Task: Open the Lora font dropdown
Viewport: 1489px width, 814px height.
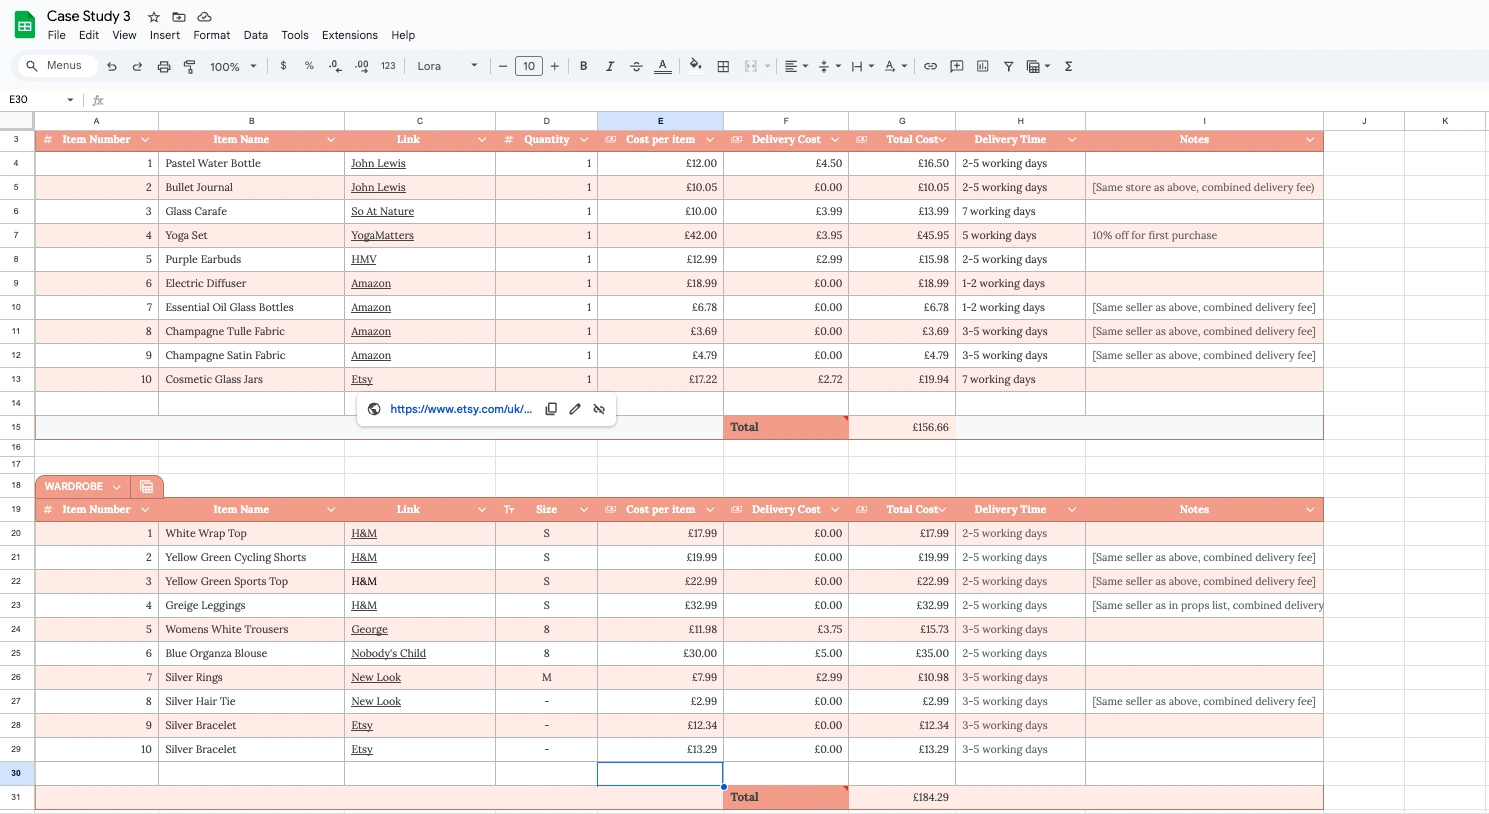Action: pyautogui.click(x=447, y=66)
